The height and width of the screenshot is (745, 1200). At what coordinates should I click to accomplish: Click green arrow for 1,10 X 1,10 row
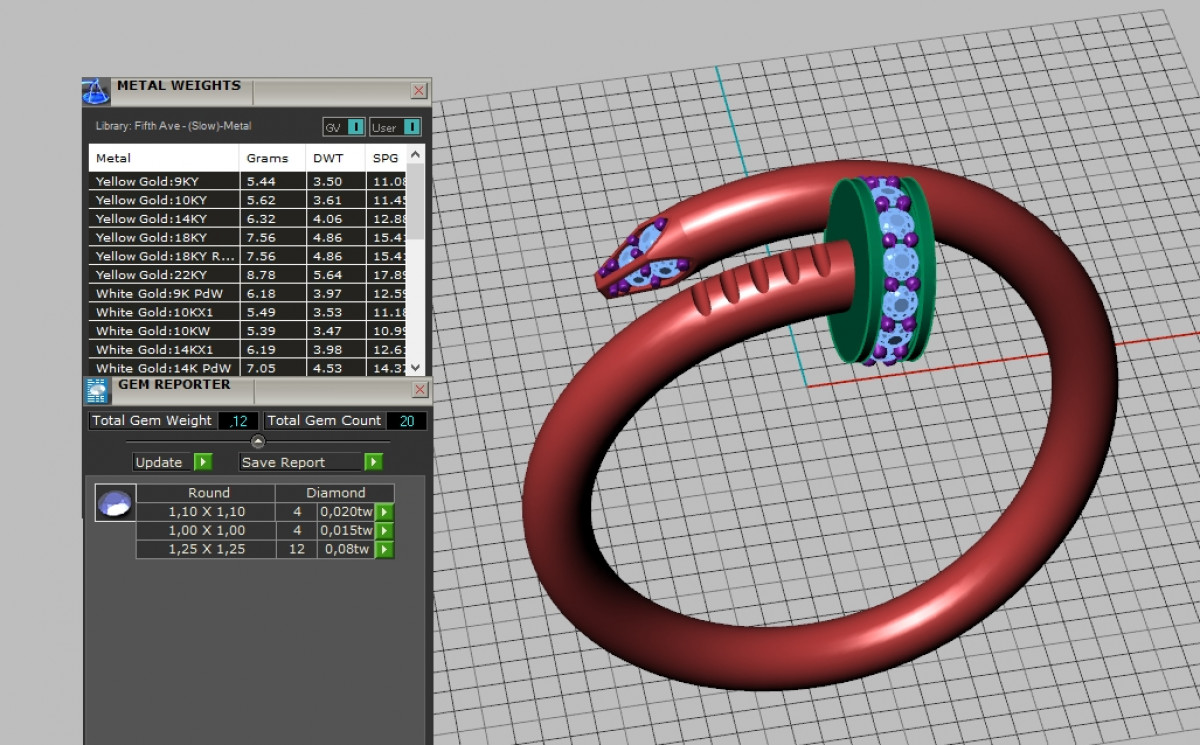pos(384,512)
